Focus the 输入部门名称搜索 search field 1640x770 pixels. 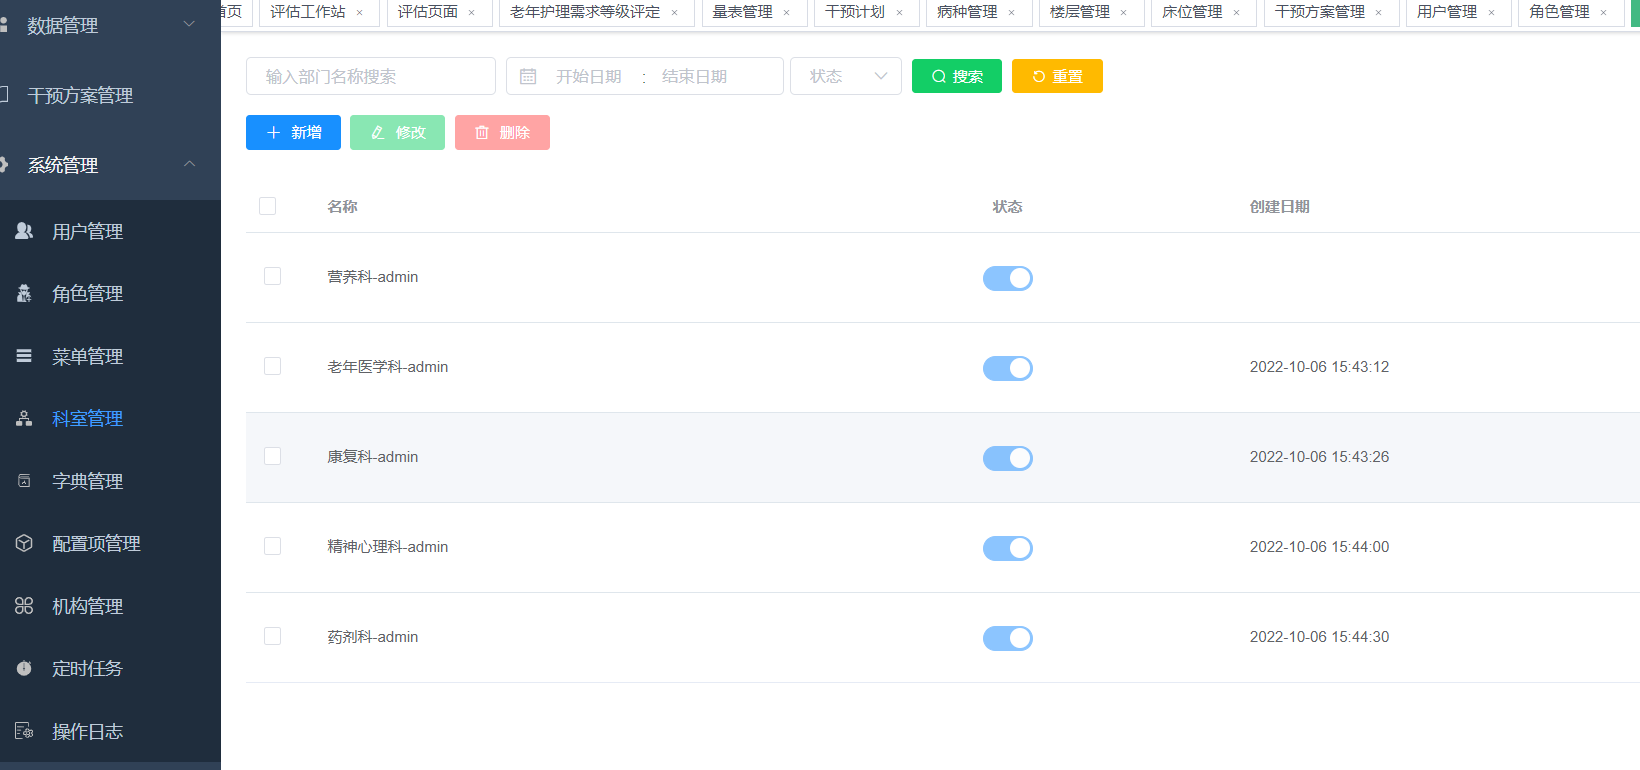[x=371, y=76]
